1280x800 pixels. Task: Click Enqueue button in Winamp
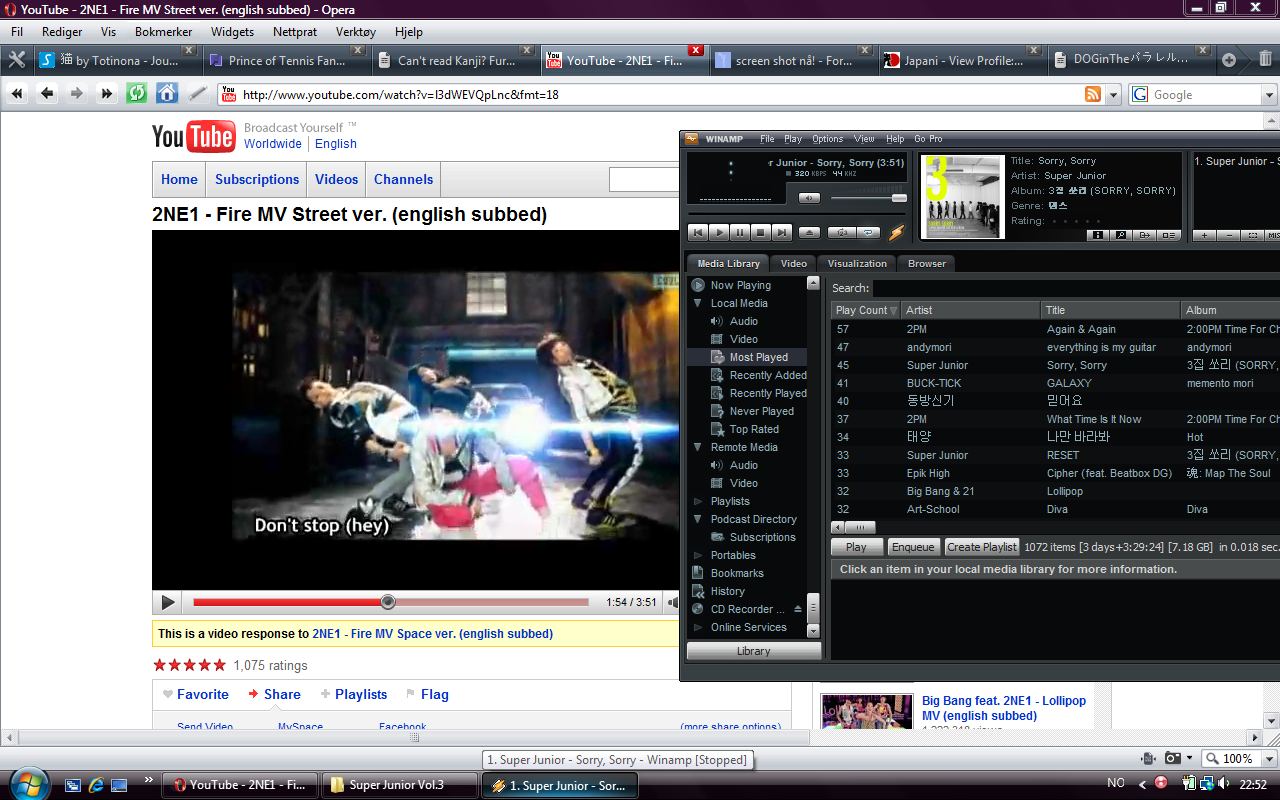pos(913,547)
